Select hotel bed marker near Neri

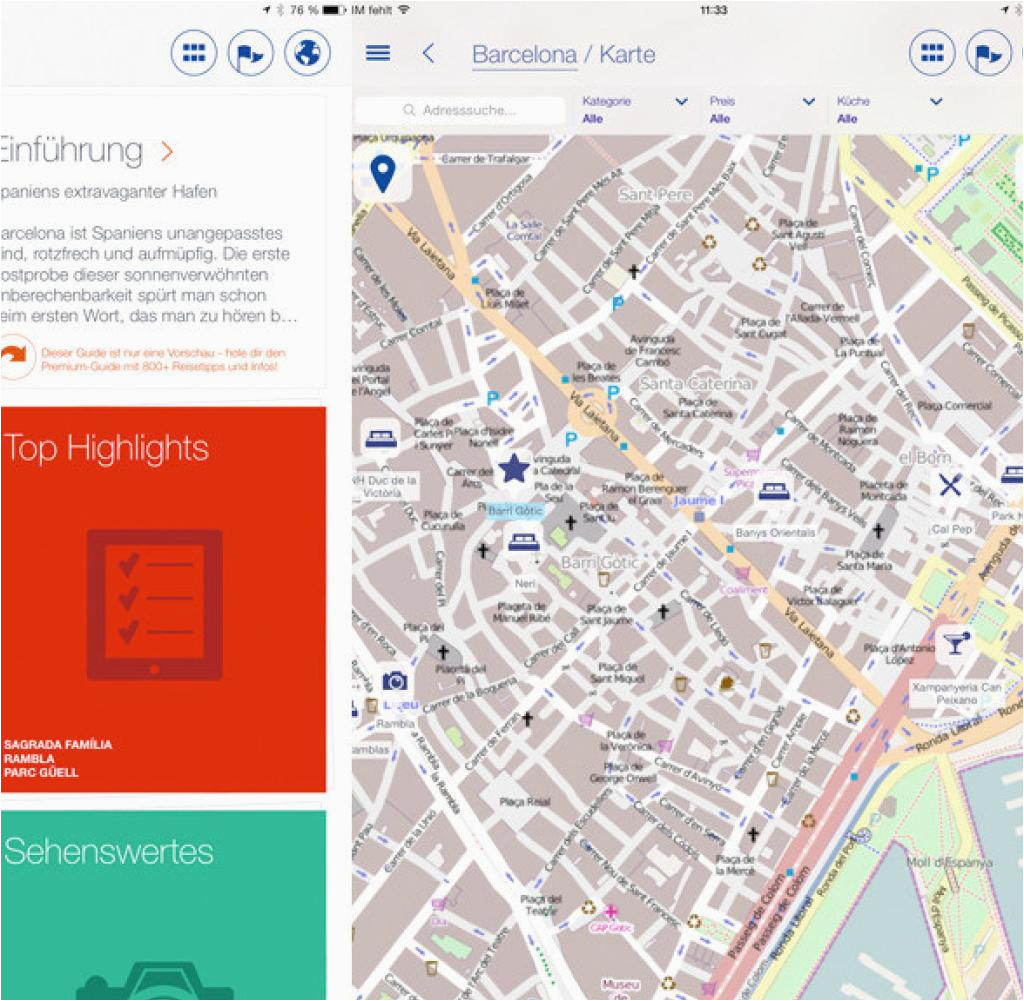click(x=523, y=542)
